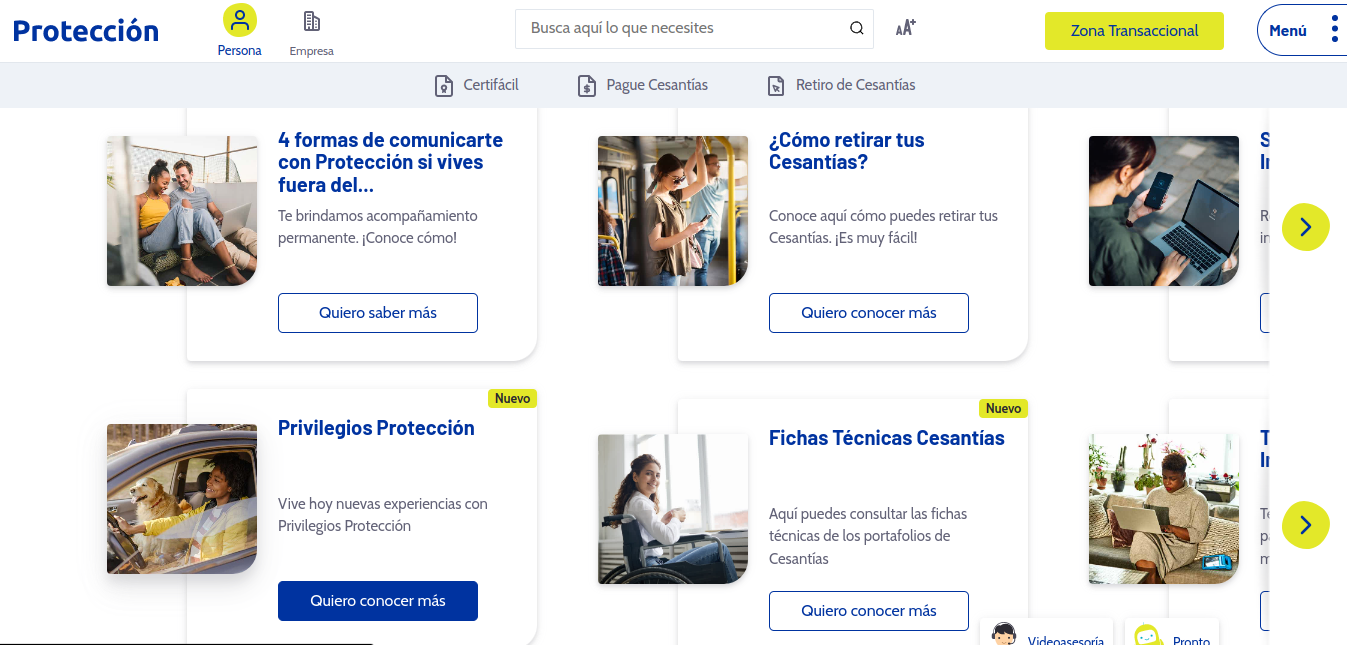Click the Retiro de Cesantías icon
This screenshot has width=1347, height=645.
pos(775,85)
